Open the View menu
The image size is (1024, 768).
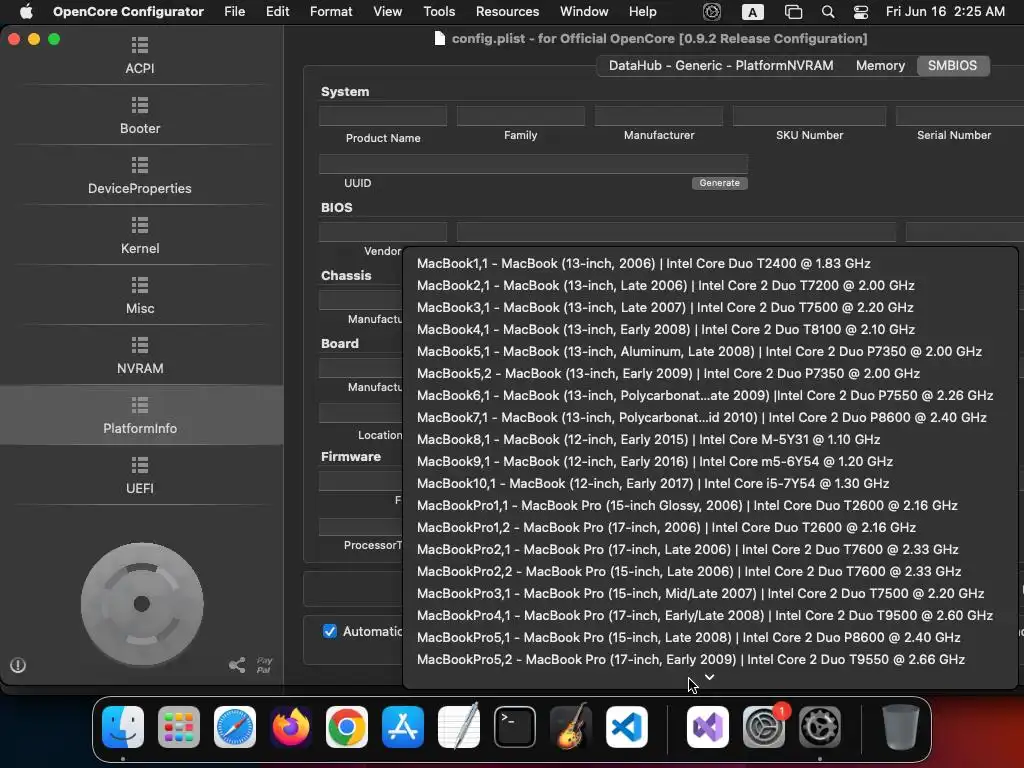tap(387, 12)
